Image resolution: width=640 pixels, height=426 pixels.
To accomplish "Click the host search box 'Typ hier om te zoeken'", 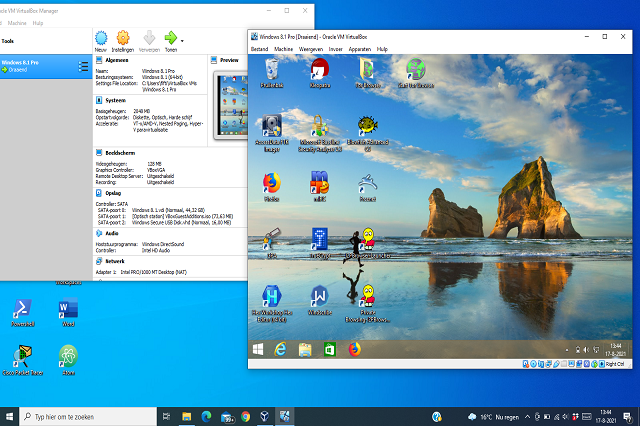I will (88, 417).
